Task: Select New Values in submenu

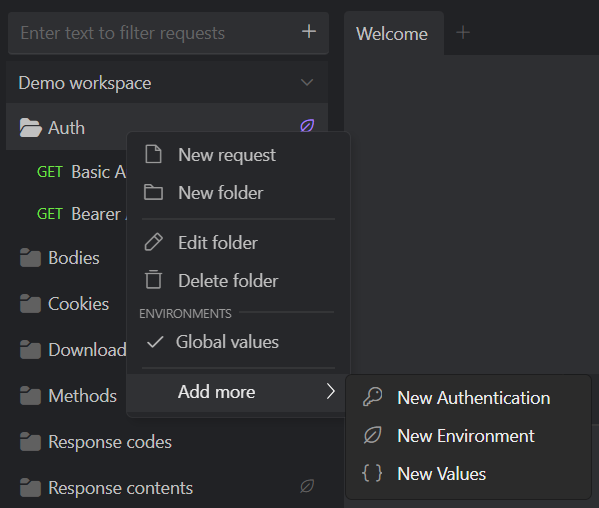Action: (468, 473)
